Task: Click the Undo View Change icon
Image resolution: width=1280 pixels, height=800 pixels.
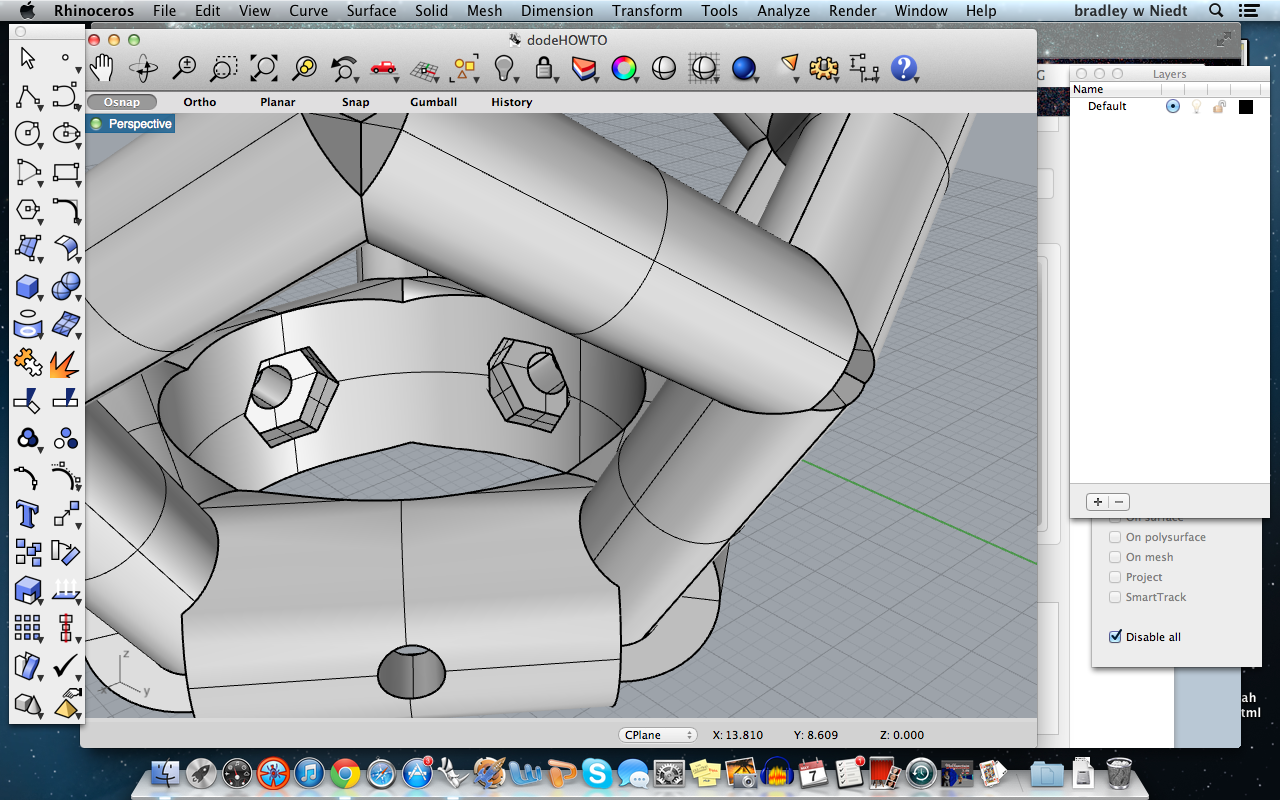Action: coord(344,68)
